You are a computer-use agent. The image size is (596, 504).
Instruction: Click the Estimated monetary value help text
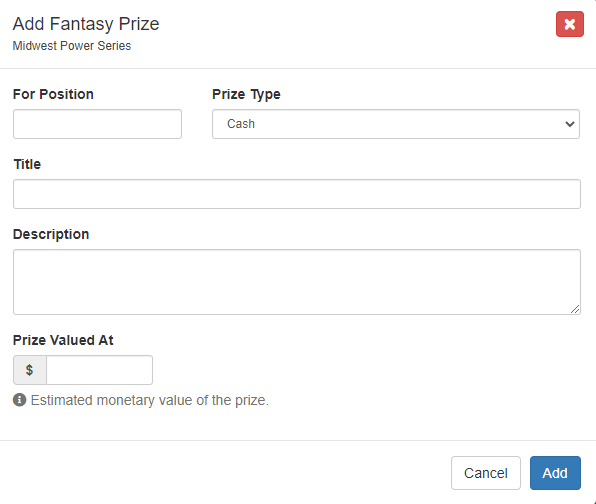point(150,400)
